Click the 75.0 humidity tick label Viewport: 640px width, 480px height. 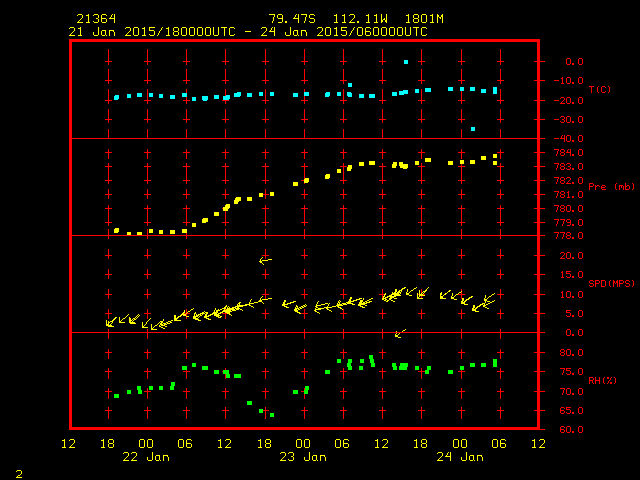click(571, 372)
